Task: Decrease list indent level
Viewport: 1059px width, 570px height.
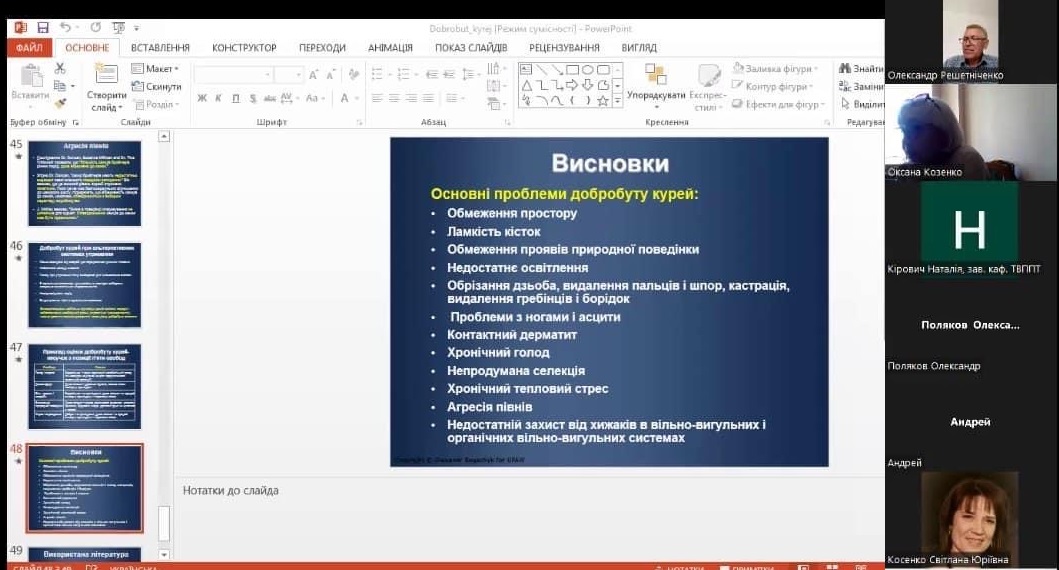Action: pos(432,74)
